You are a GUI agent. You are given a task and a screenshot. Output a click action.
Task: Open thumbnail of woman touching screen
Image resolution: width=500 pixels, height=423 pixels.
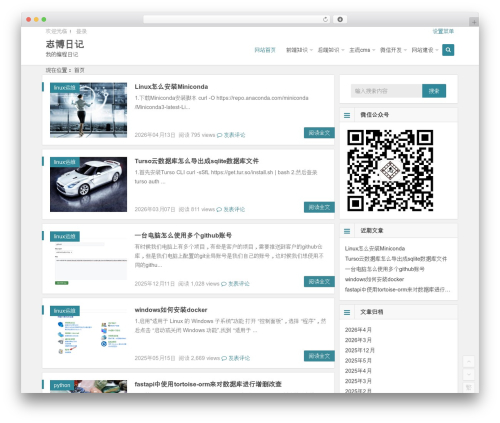tap(88, 110)
